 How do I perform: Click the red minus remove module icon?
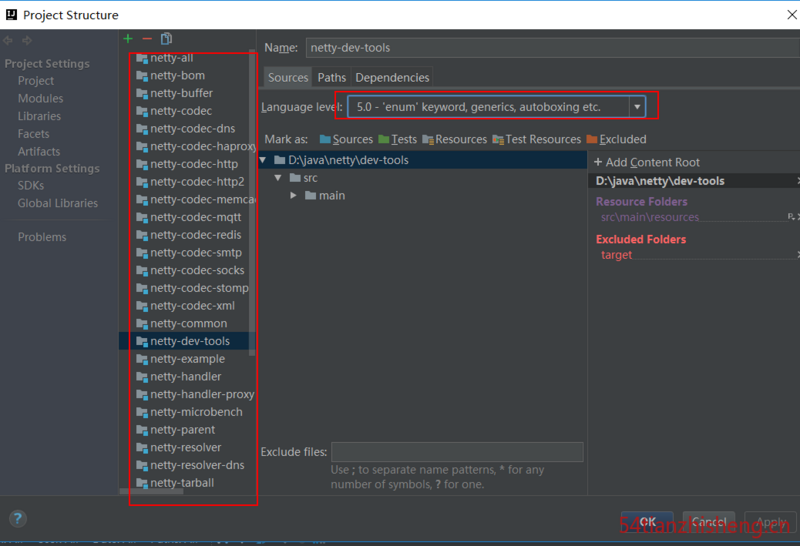tap(147, 39)
